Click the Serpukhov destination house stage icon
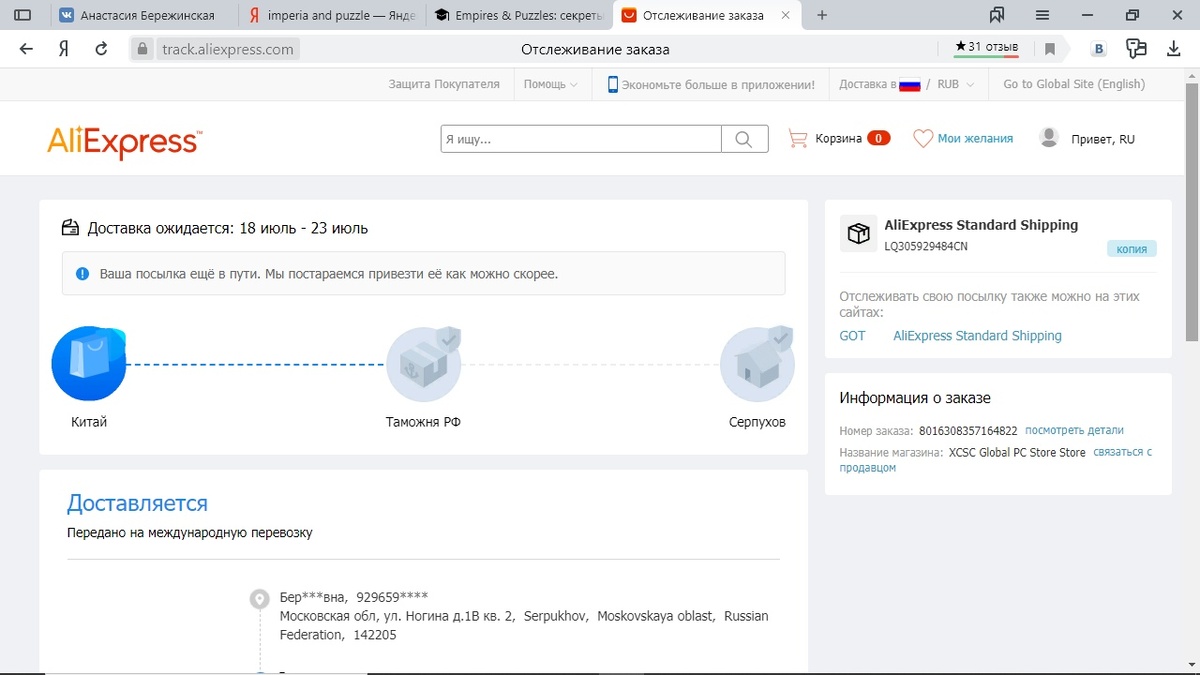This screenshot has height=675, width=1200. tap(757, 363)
